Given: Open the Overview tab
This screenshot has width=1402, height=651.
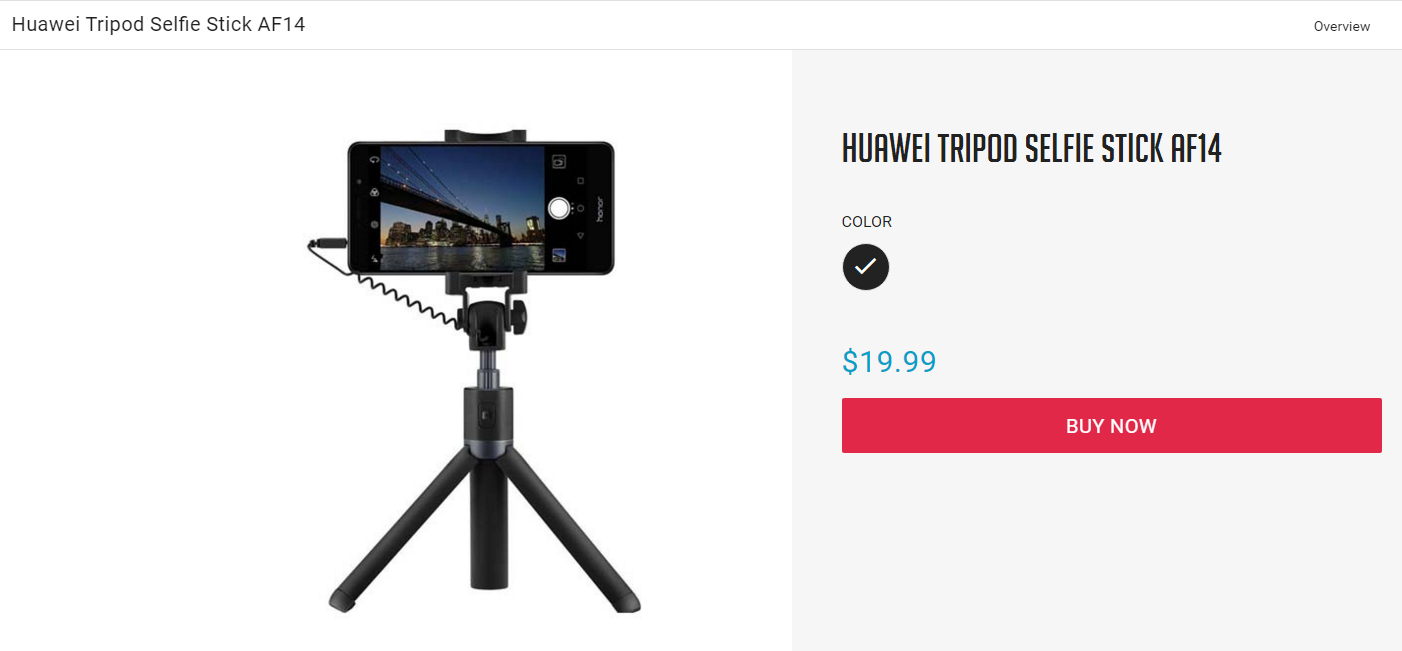Looking at the screenshot, I should (1342, 26).
